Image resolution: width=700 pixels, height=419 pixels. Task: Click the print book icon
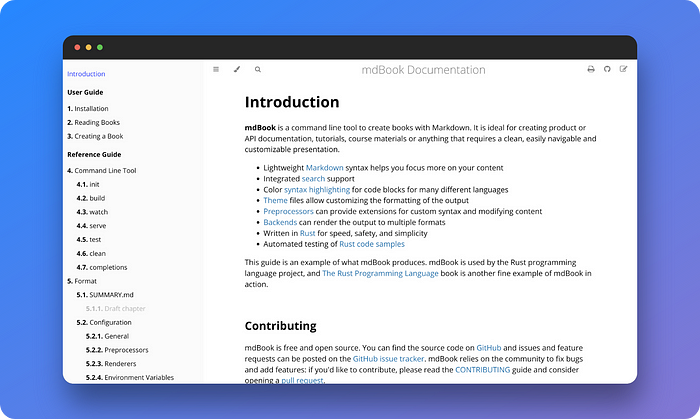coord(591,69)
